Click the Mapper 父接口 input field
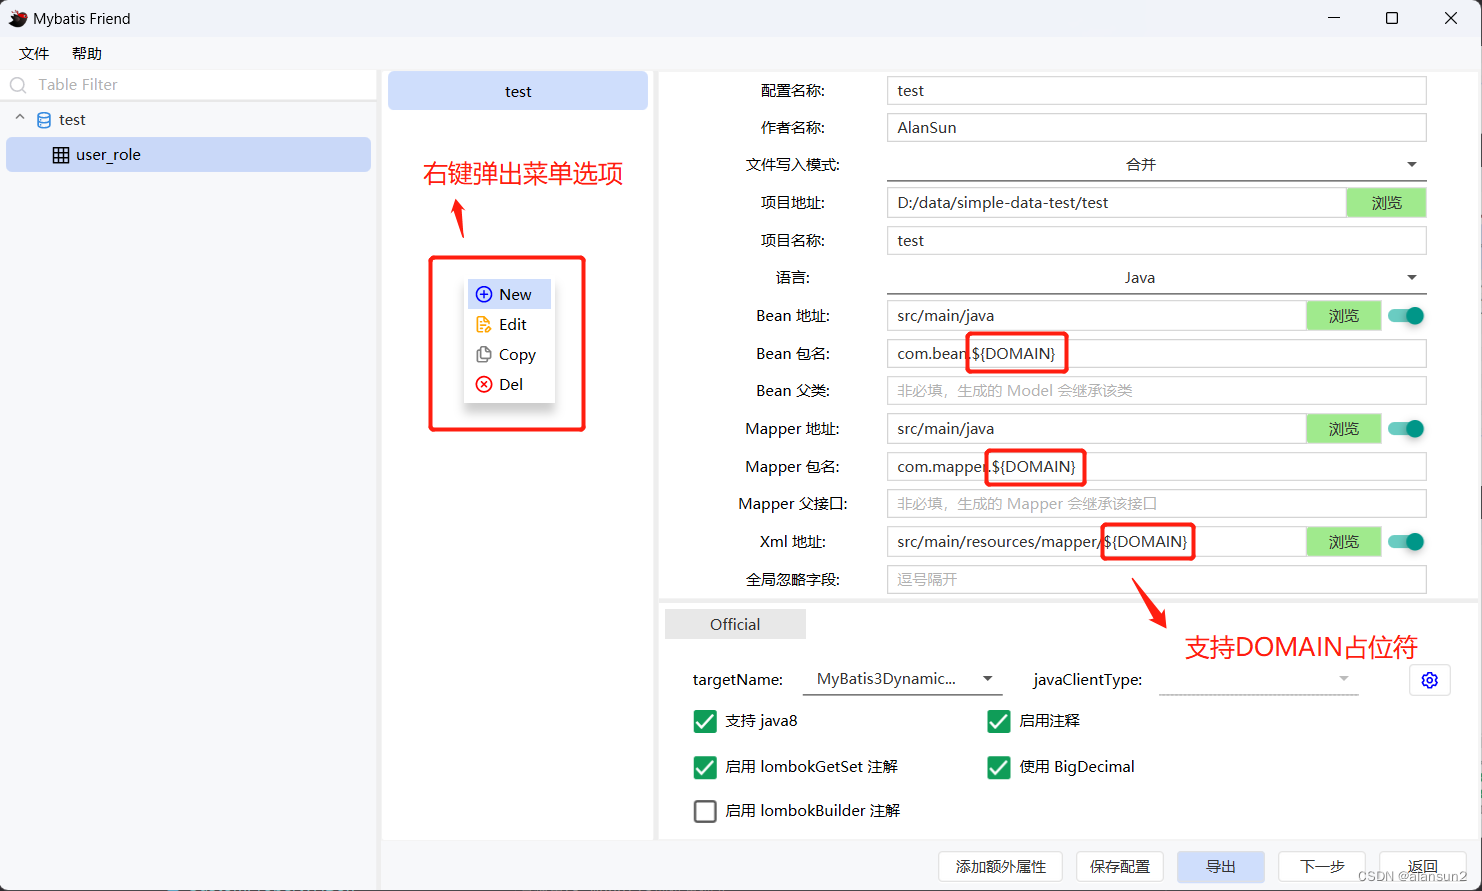The height and width of the screenshot is (891, 1482). click(x=1156, y=504)
